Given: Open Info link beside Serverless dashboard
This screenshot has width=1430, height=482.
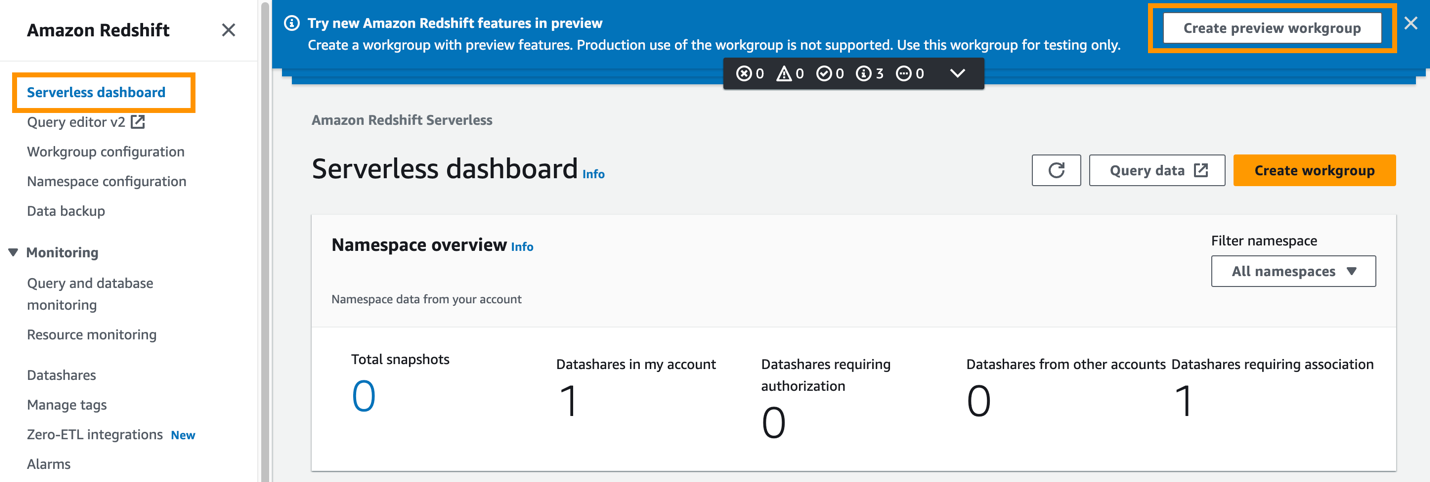Looking at the screenshot, I should point(593,174).
